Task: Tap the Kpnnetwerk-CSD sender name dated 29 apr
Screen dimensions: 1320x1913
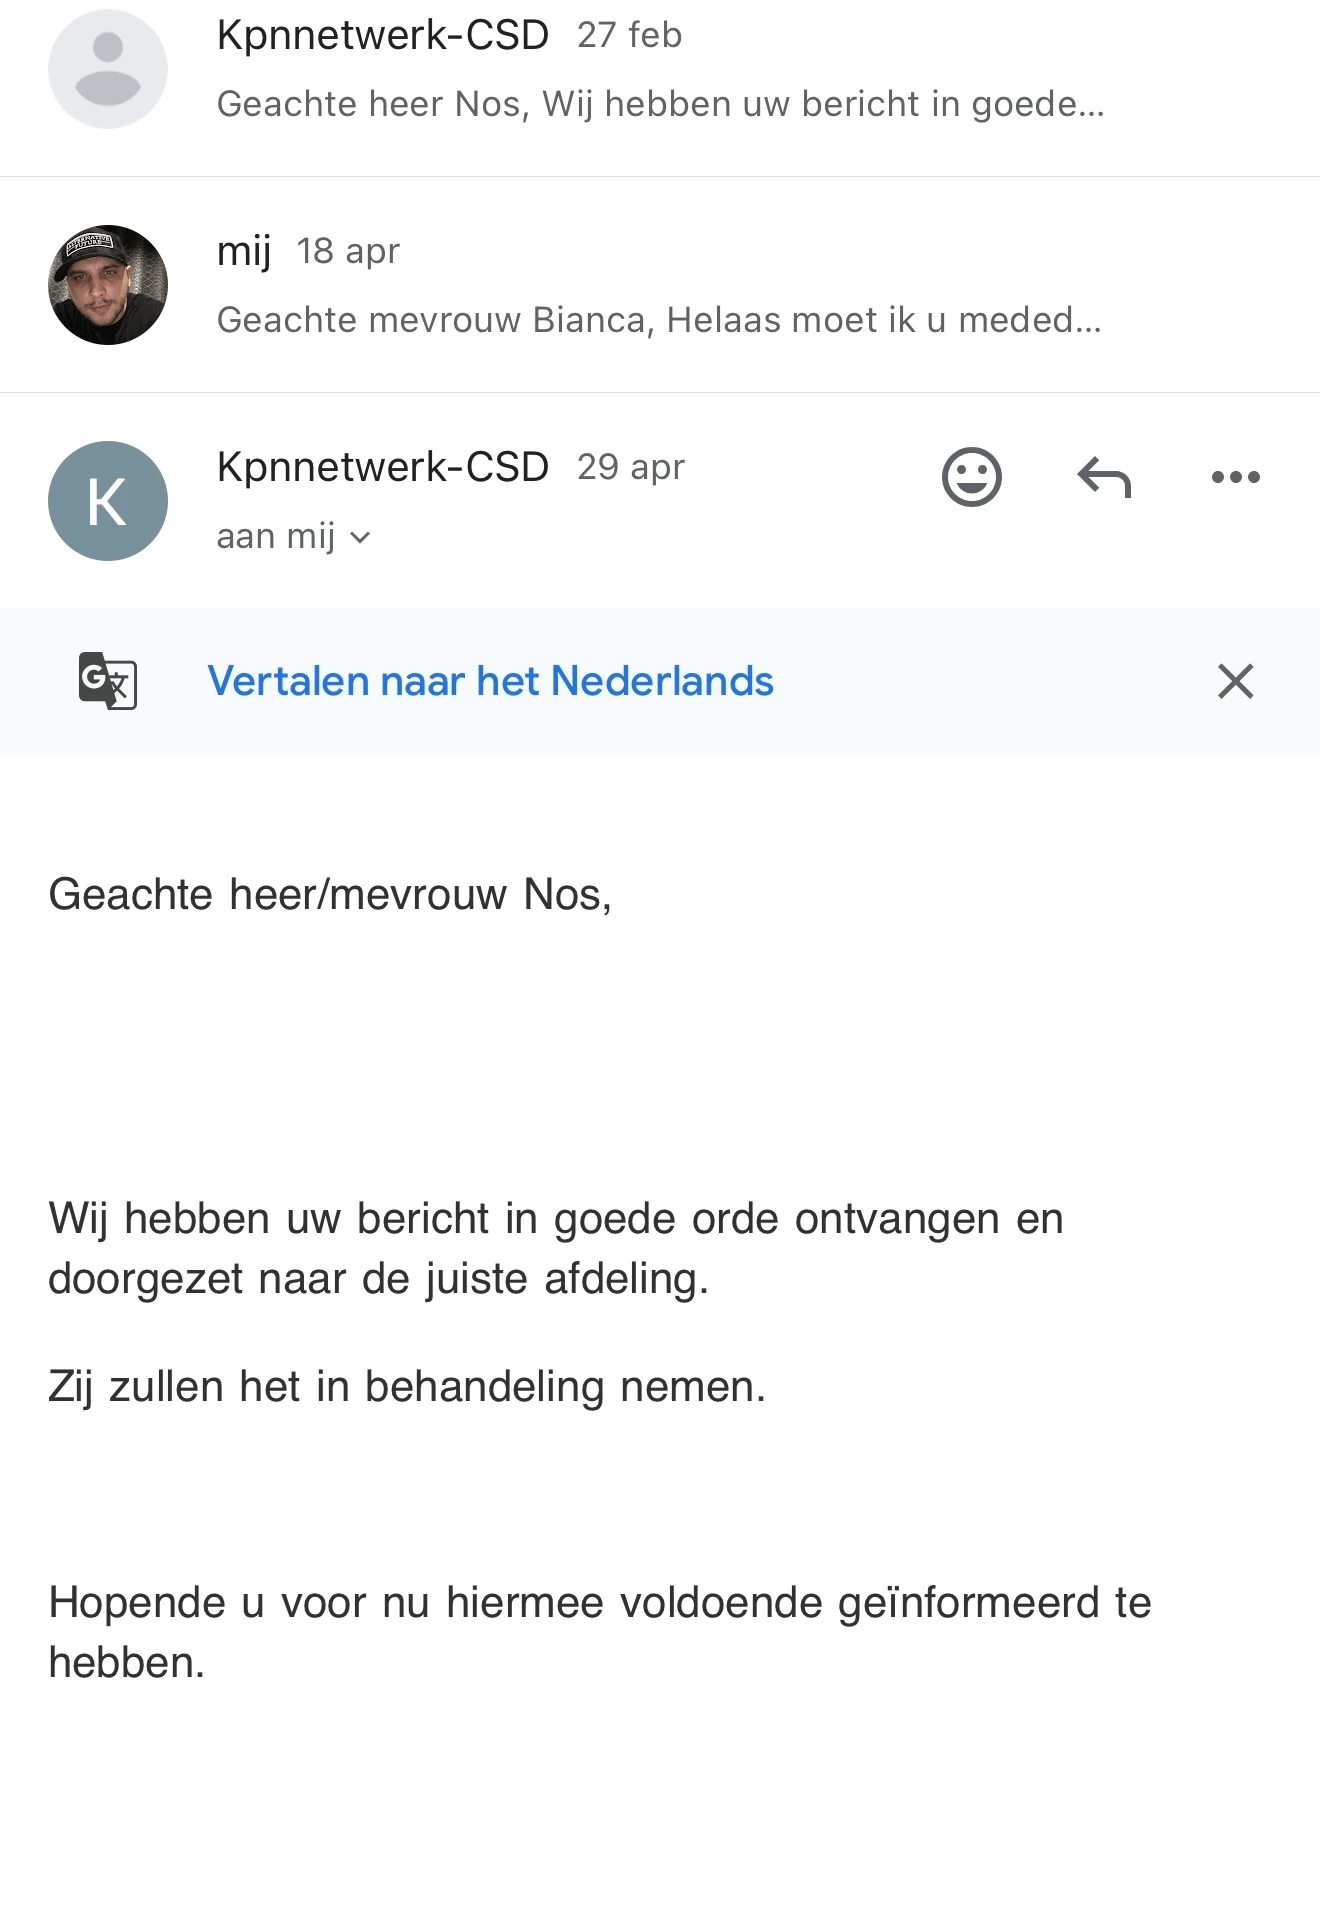Action: (x=383, y=467)
